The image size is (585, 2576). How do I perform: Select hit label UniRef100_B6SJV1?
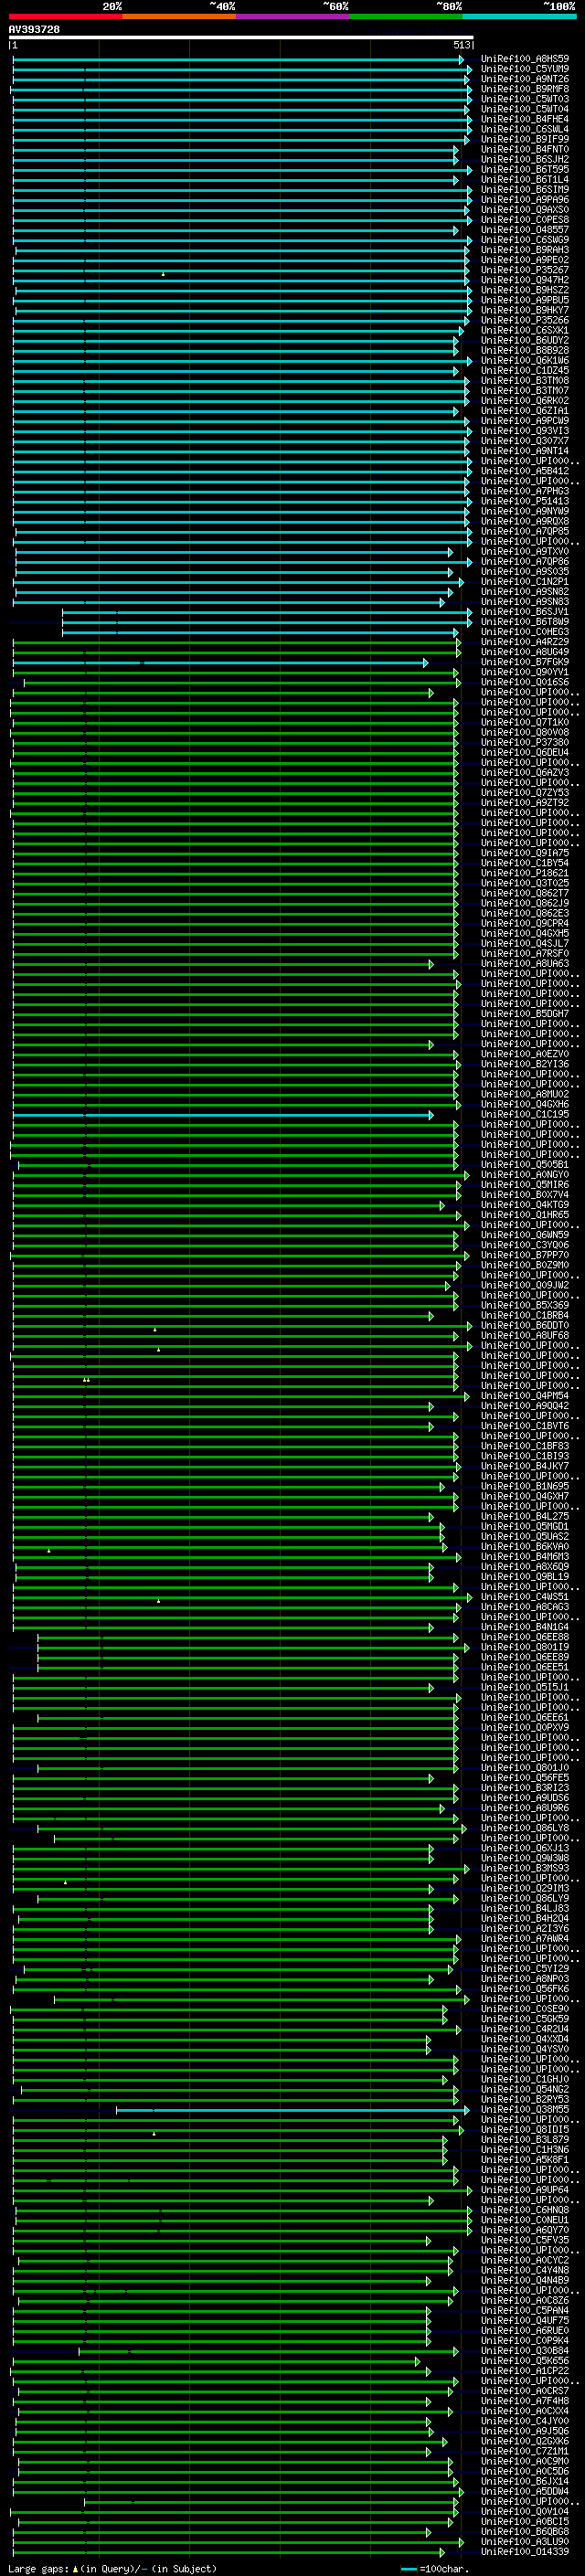(525, 612)
